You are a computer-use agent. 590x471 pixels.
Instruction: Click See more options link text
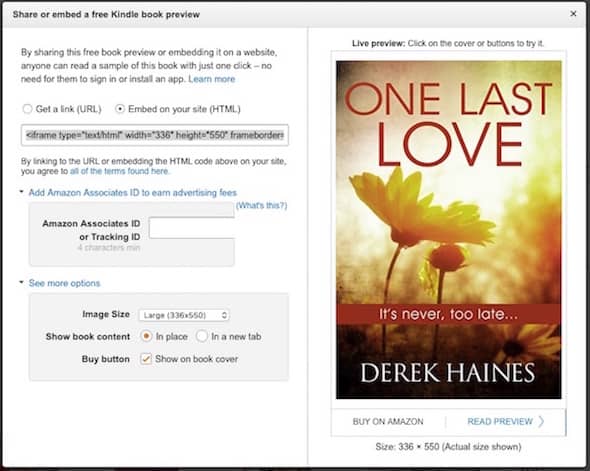(64, 283)
